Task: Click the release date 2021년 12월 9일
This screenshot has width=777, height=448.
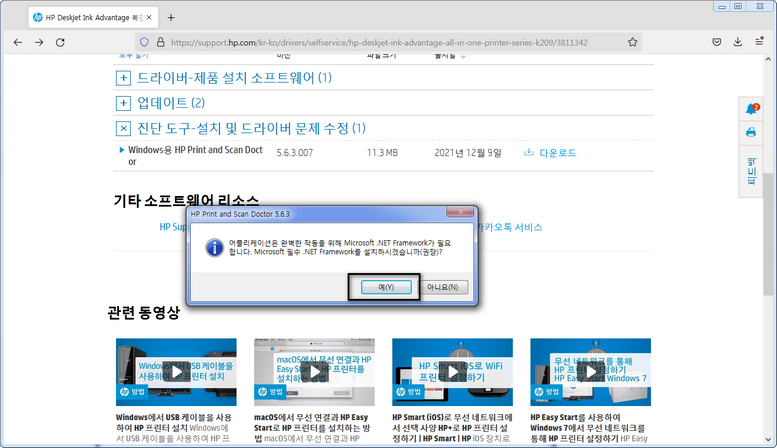Action: coord(468,153)
